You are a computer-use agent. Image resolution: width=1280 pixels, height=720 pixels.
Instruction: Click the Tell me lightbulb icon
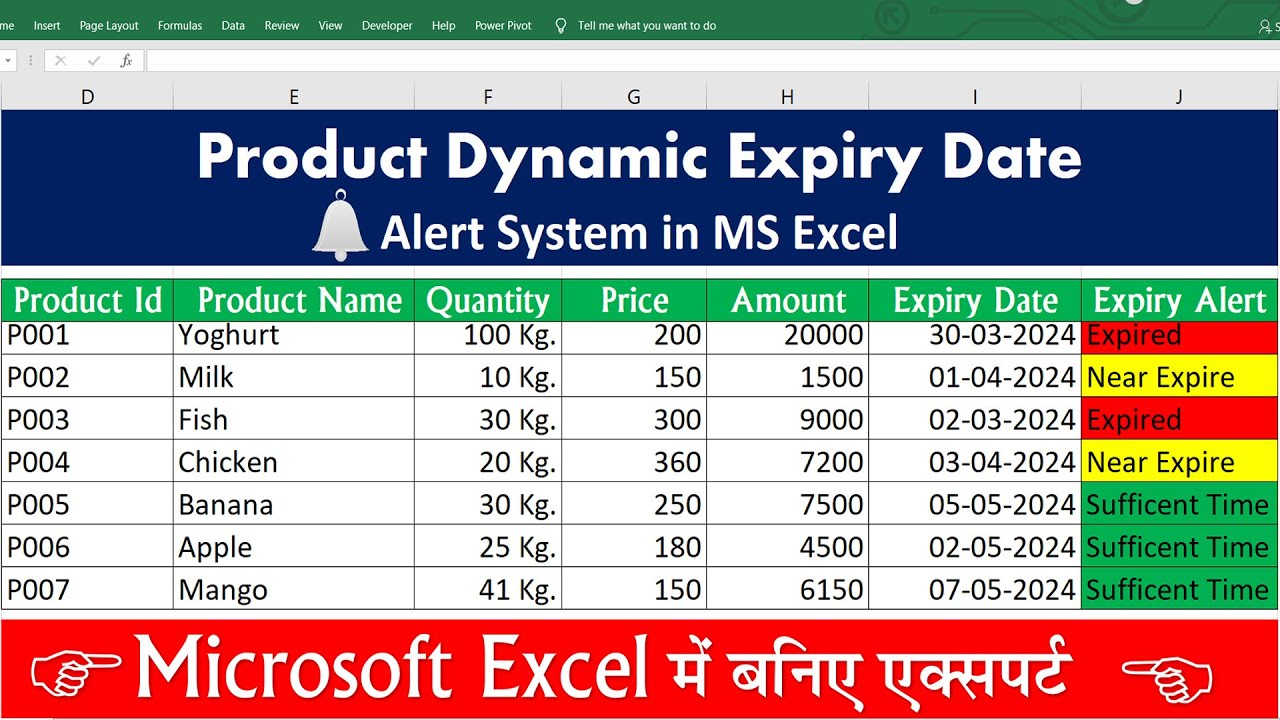click(561, 26)
